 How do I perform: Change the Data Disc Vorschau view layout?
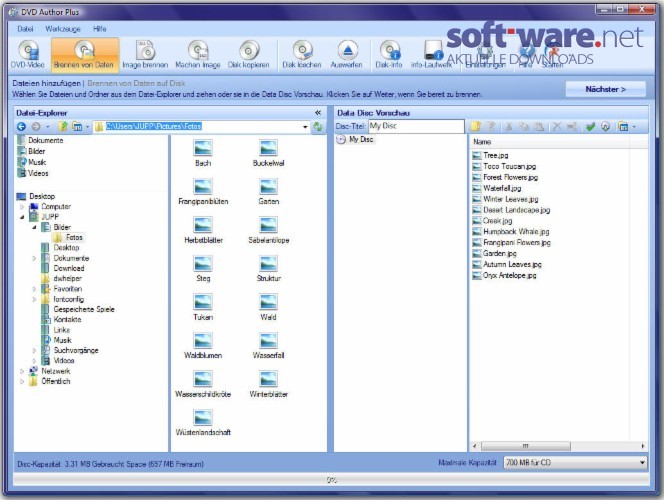pos(622,126)
